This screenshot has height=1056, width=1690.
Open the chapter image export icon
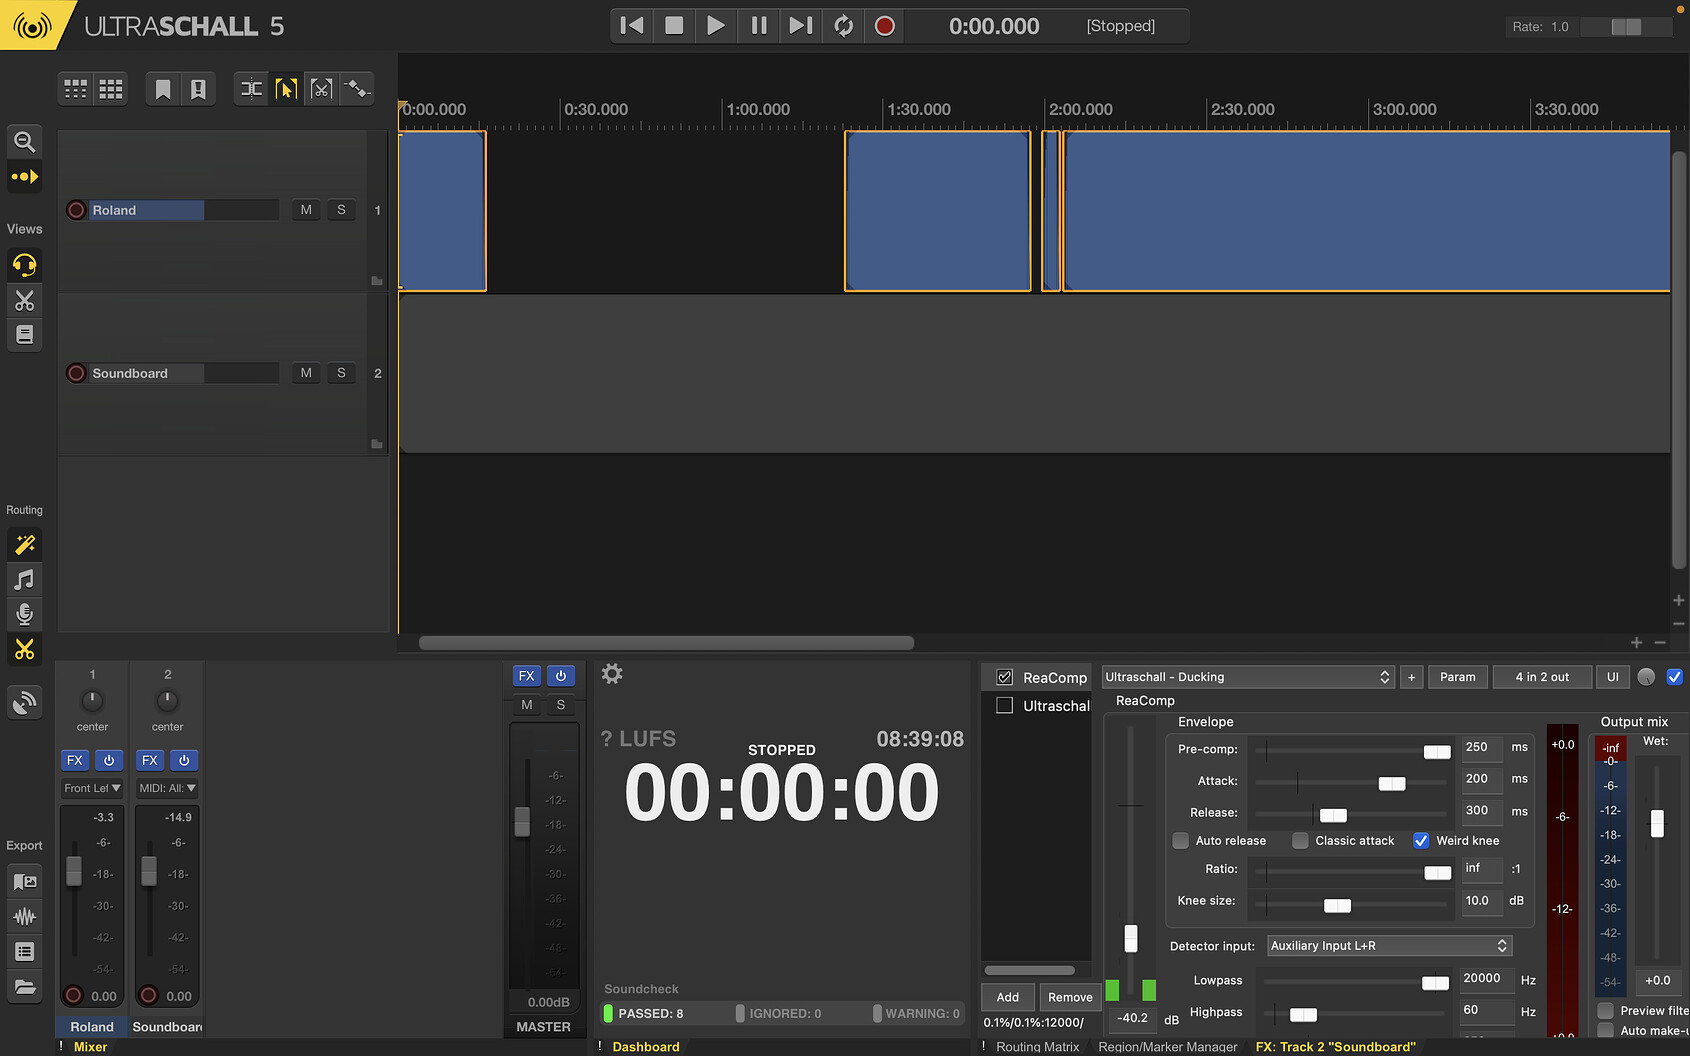point(25,882)
